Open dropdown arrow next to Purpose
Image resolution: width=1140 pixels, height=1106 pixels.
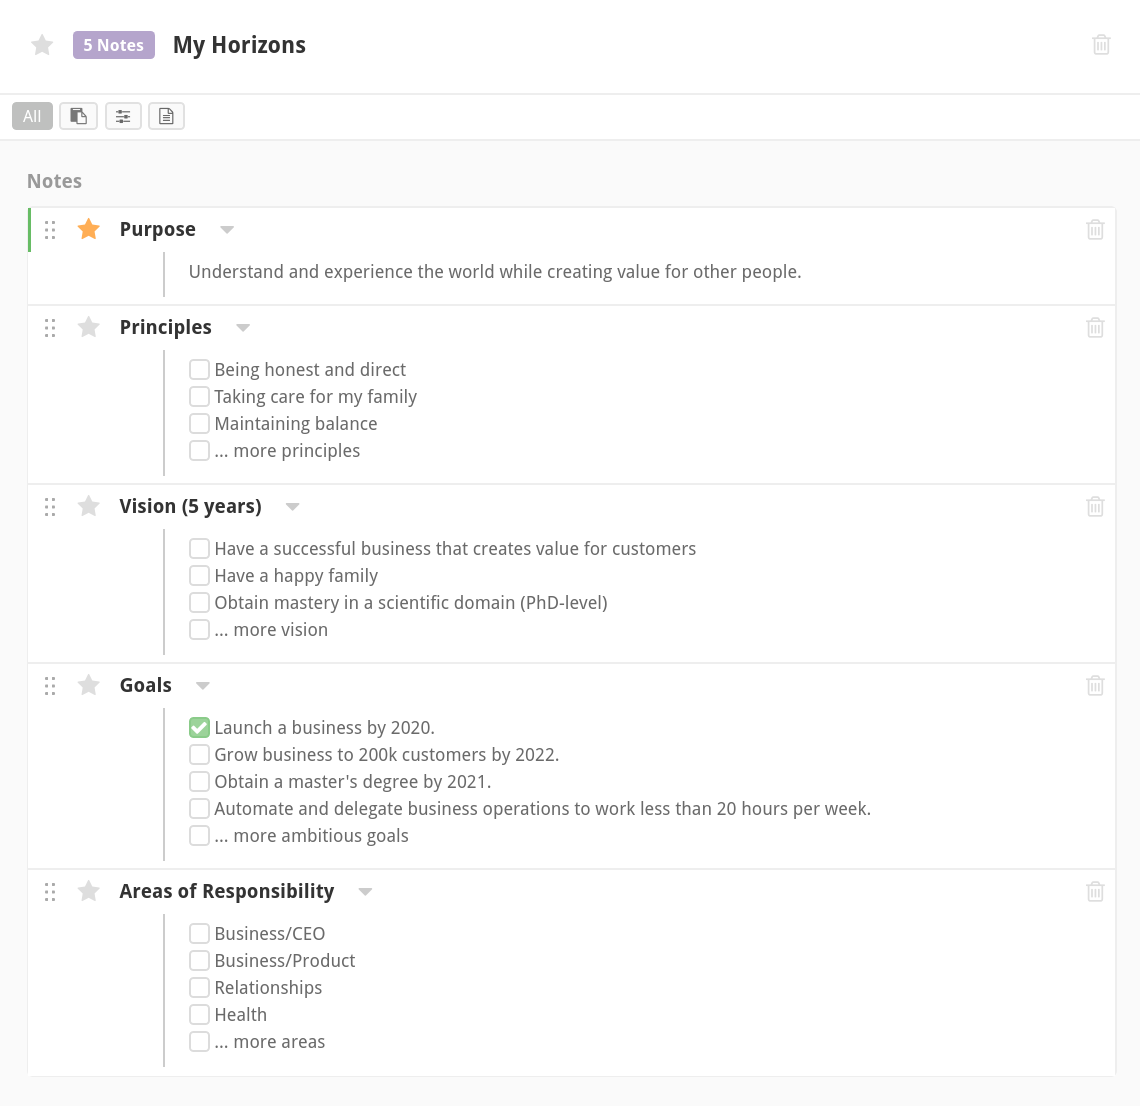tap(227, 230)
